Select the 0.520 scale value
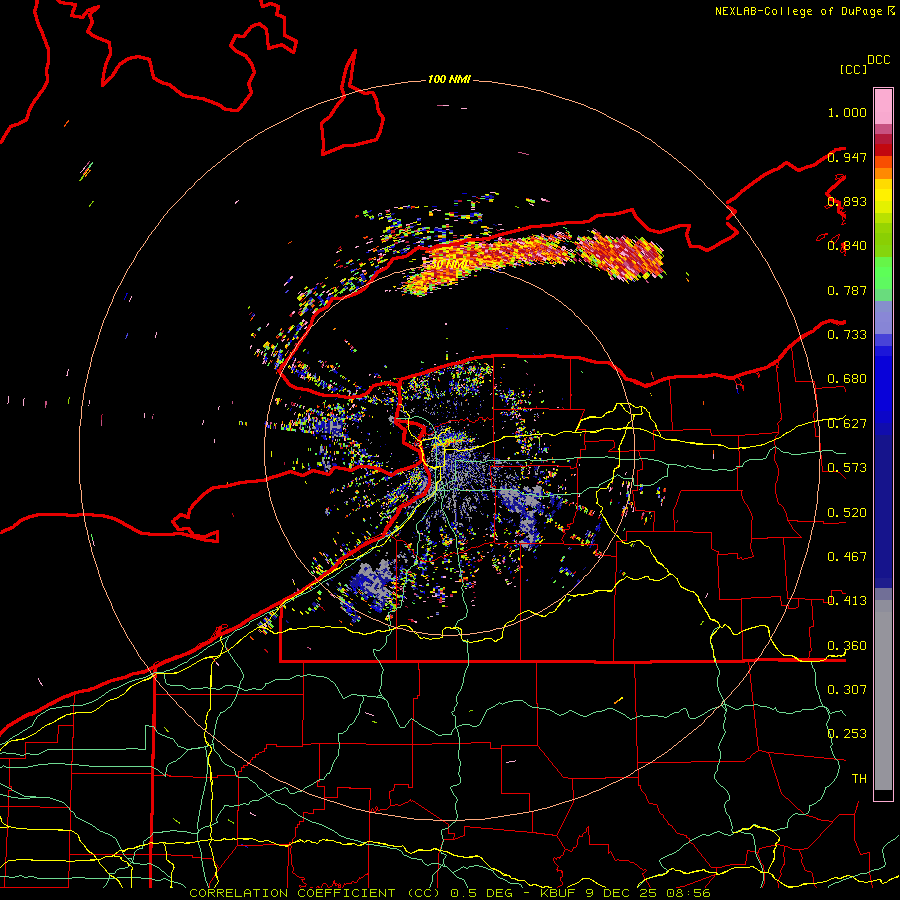900x900 pixels. (847, 513)
